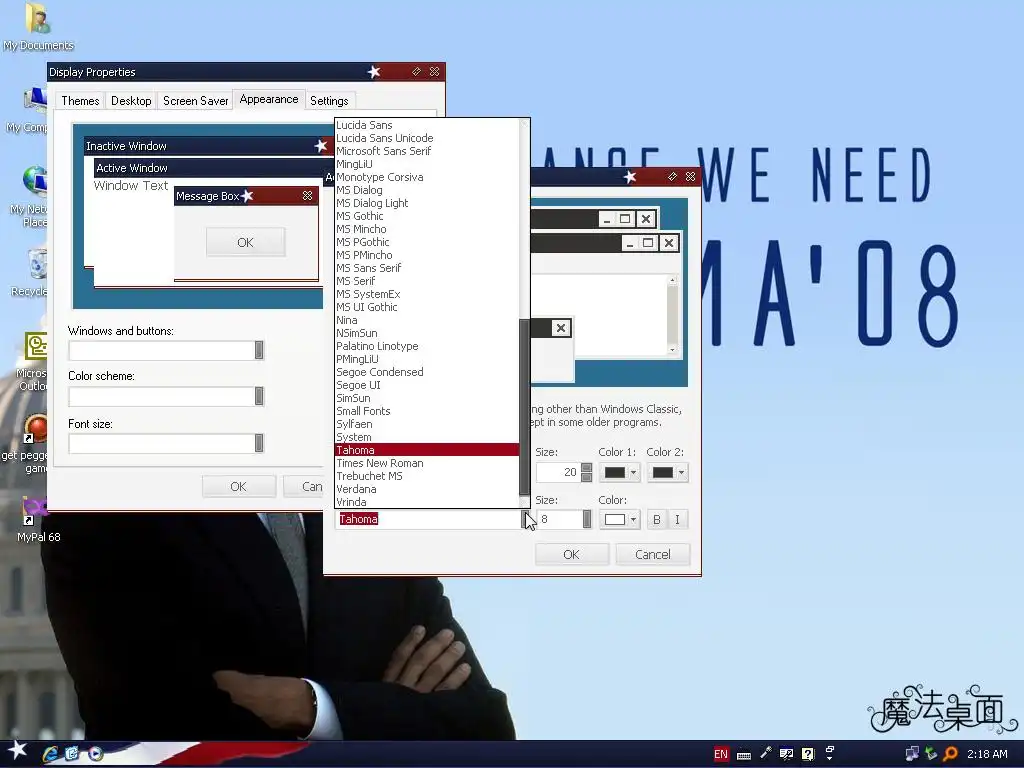Screen dimensions: 1024x768
Task: Click the help icon on Display Properties title bar
Action: click(416, 71)
